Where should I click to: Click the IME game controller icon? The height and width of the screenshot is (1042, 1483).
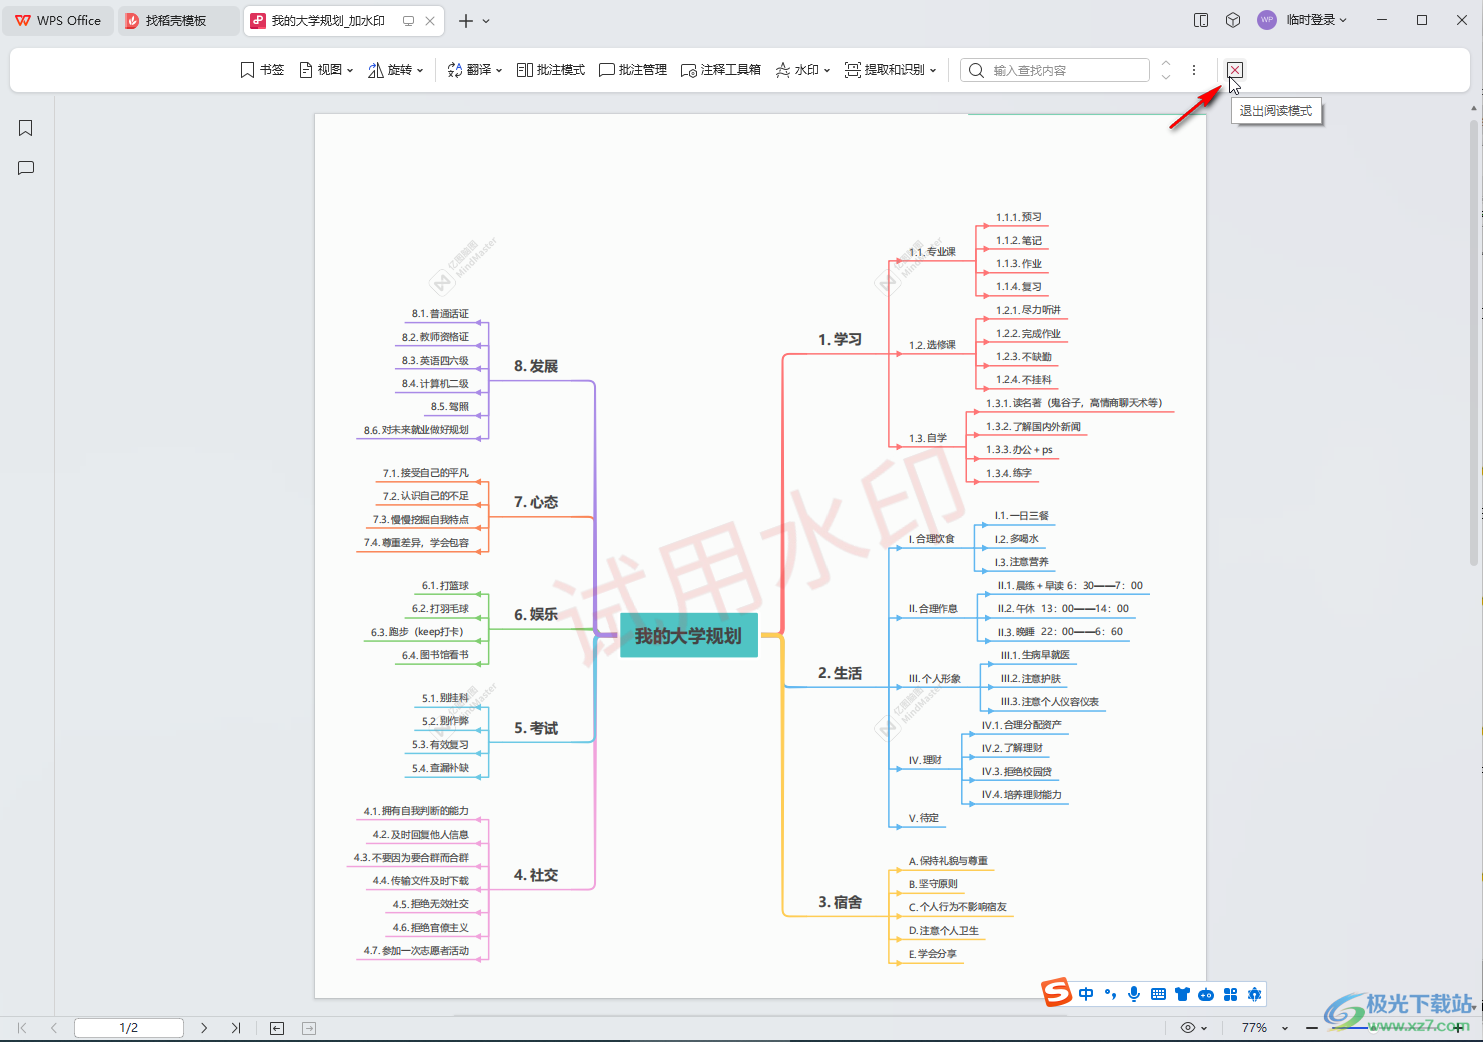[x=1206, y=994]
